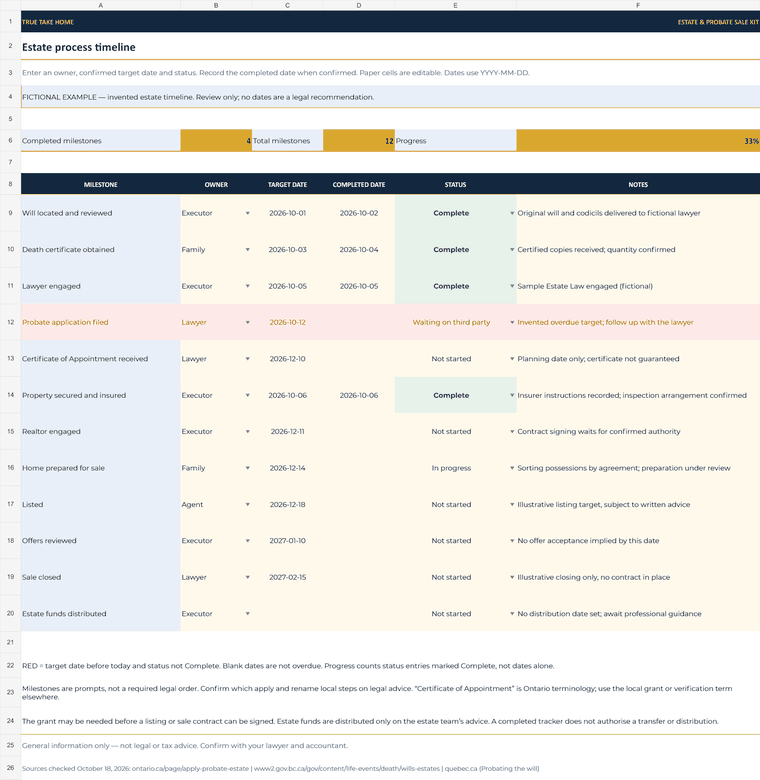The image size is (760, 780).
Task: Open owner dropdown for Offers reviewed
Action: point(247,541)
